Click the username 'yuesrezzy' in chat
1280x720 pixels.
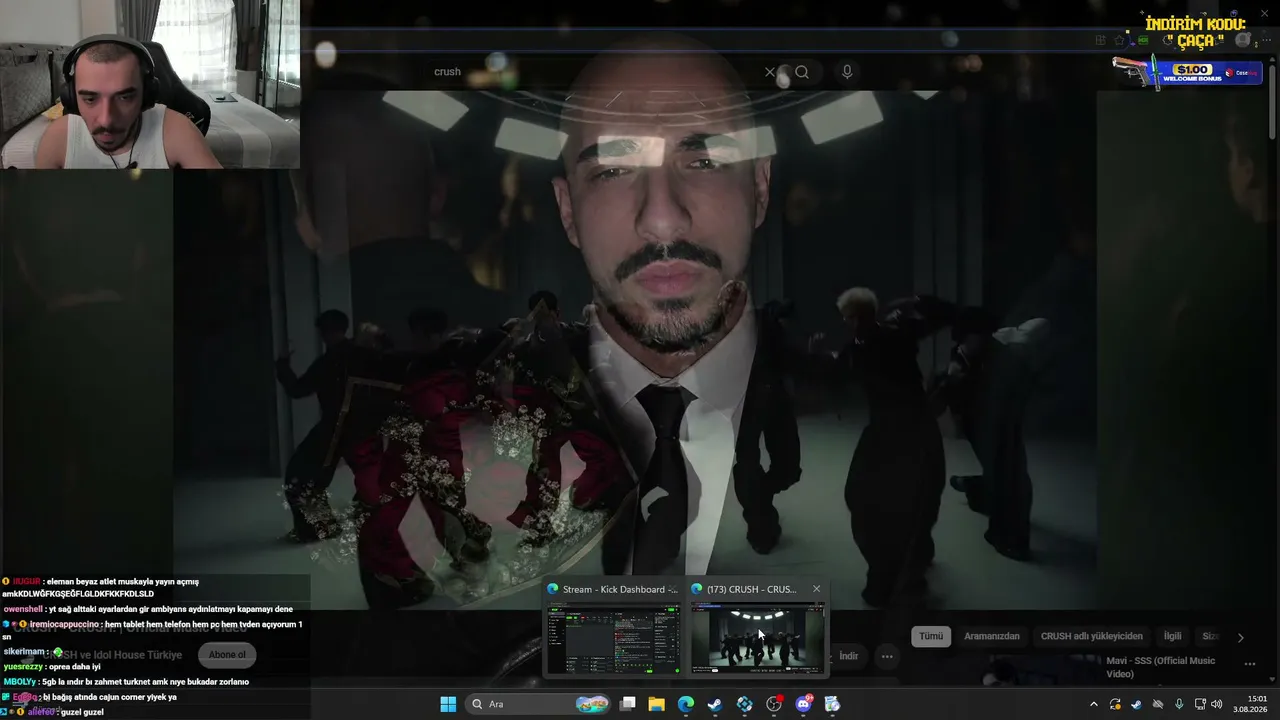tap(25, 667)
